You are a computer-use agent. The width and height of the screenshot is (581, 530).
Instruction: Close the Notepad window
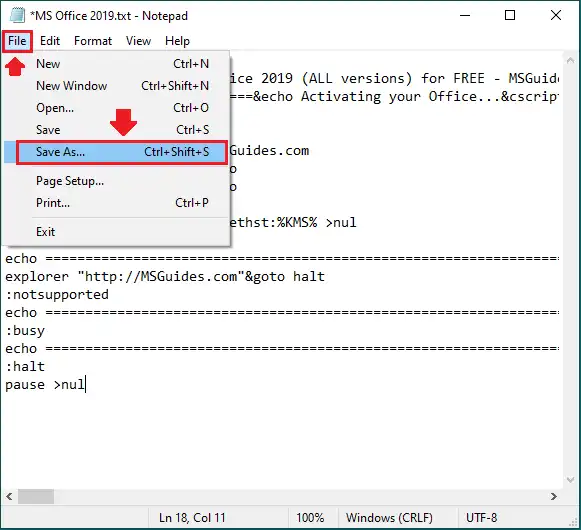tap(555, 15)
